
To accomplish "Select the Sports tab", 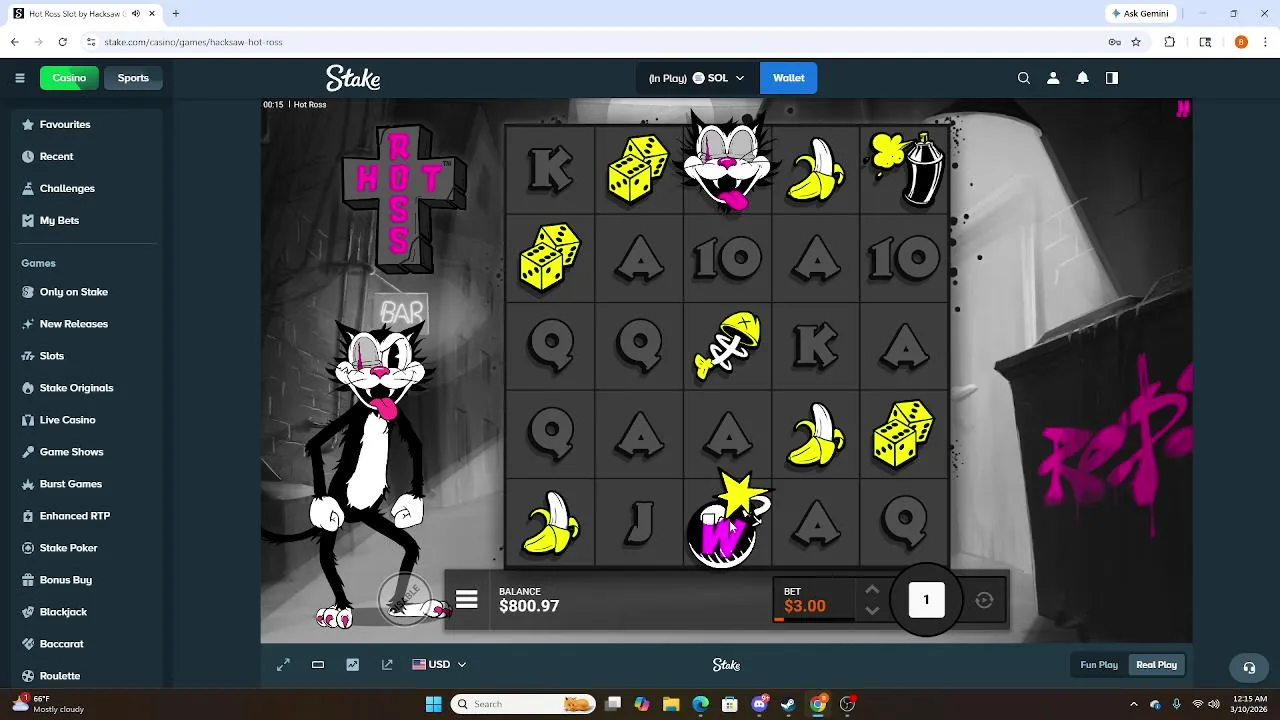I will 133,78.
